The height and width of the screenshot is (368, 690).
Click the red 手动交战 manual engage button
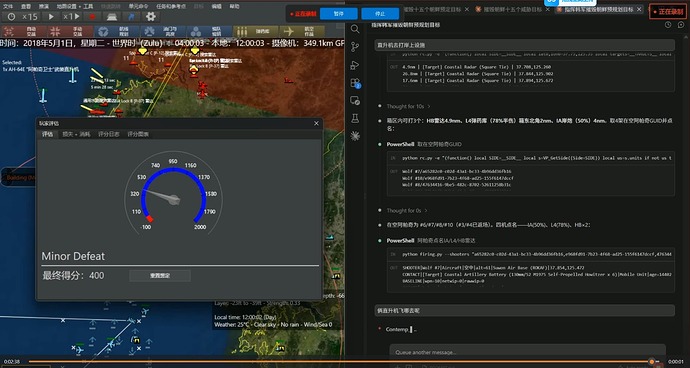click(70, 31)
